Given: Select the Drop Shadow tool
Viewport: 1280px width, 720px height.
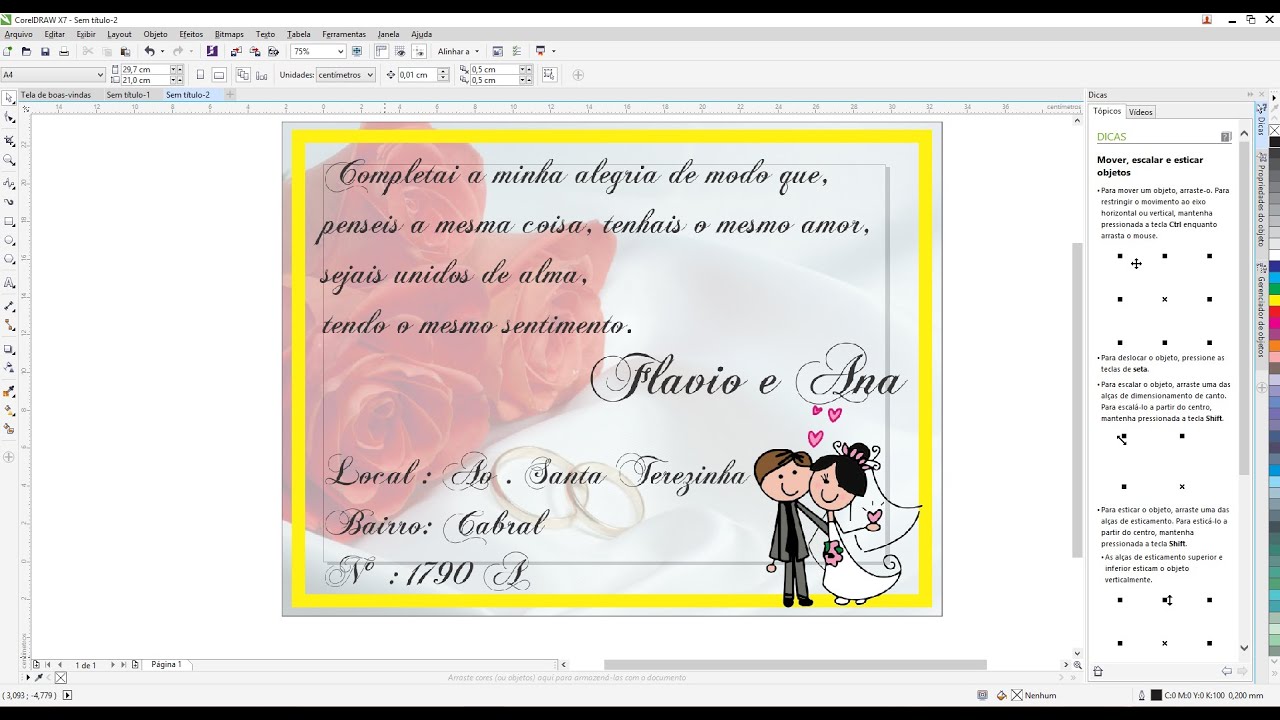Looking at the screenshot, I should point(9,349).
